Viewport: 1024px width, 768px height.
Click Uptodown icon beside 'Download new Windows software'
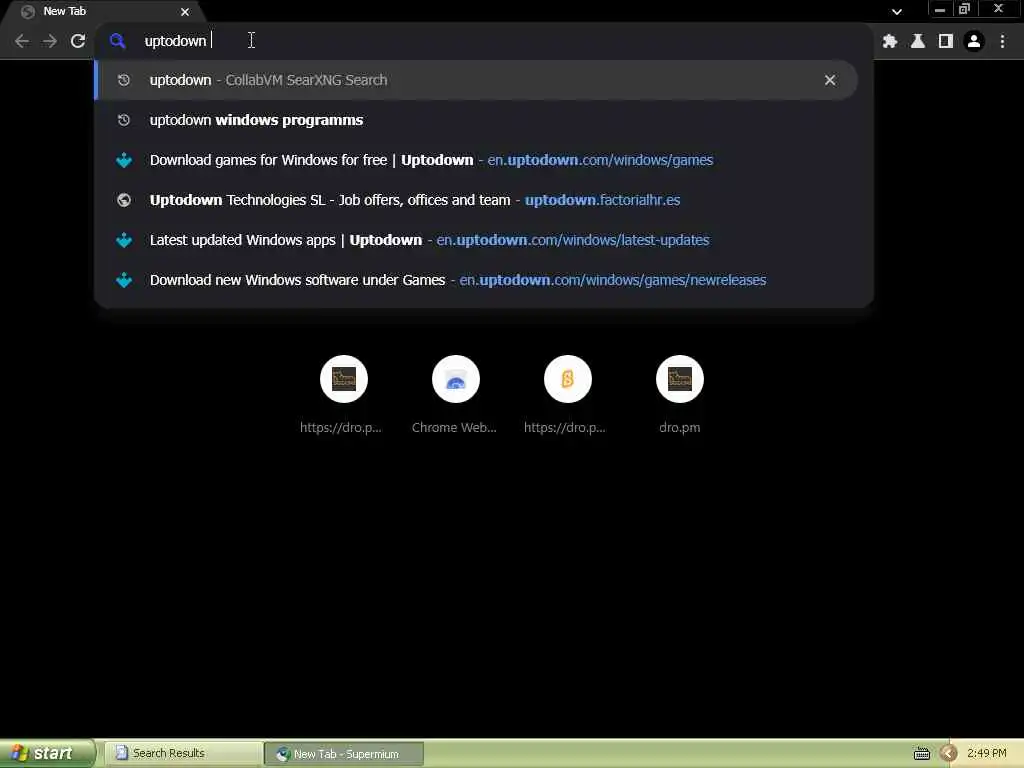coord(123,280)
